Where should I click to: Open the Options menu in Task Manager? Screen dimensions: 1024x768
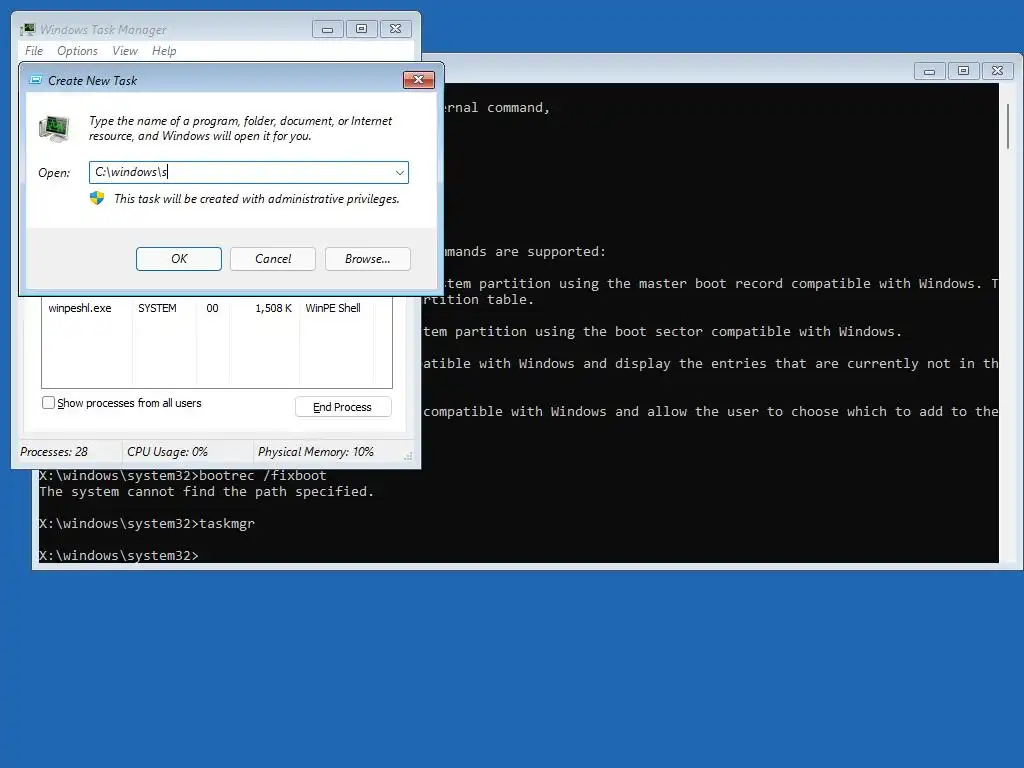pos(77,51)
